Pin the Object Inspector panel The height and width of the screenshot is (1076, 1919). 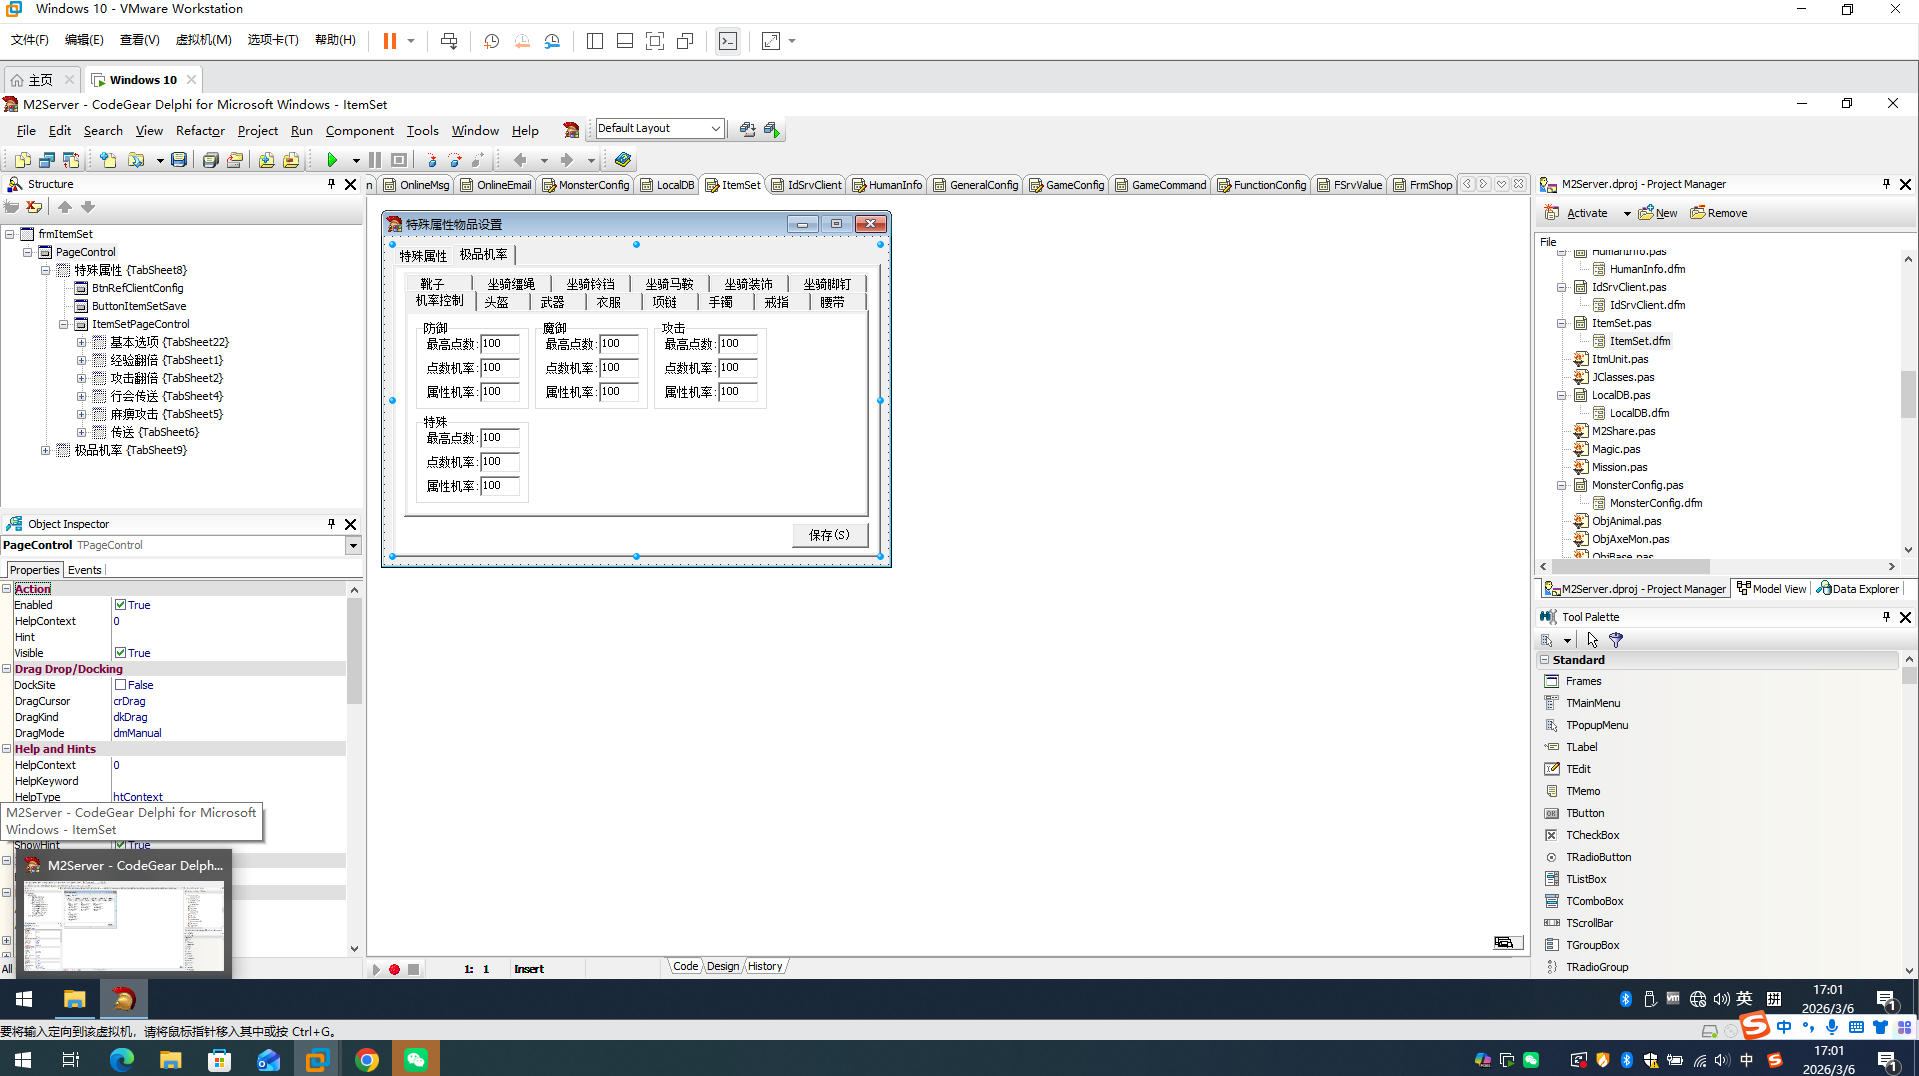(331, 524)
